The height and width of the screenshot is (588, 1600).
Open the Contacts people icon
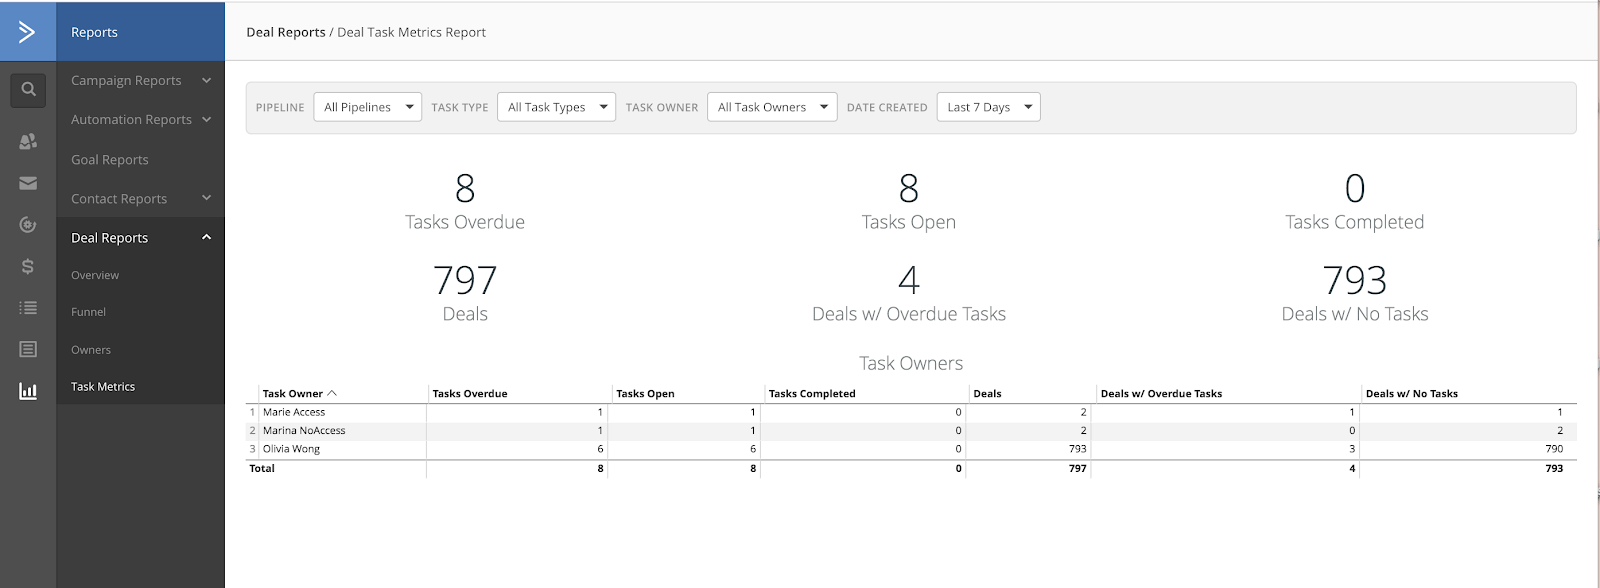28,142
